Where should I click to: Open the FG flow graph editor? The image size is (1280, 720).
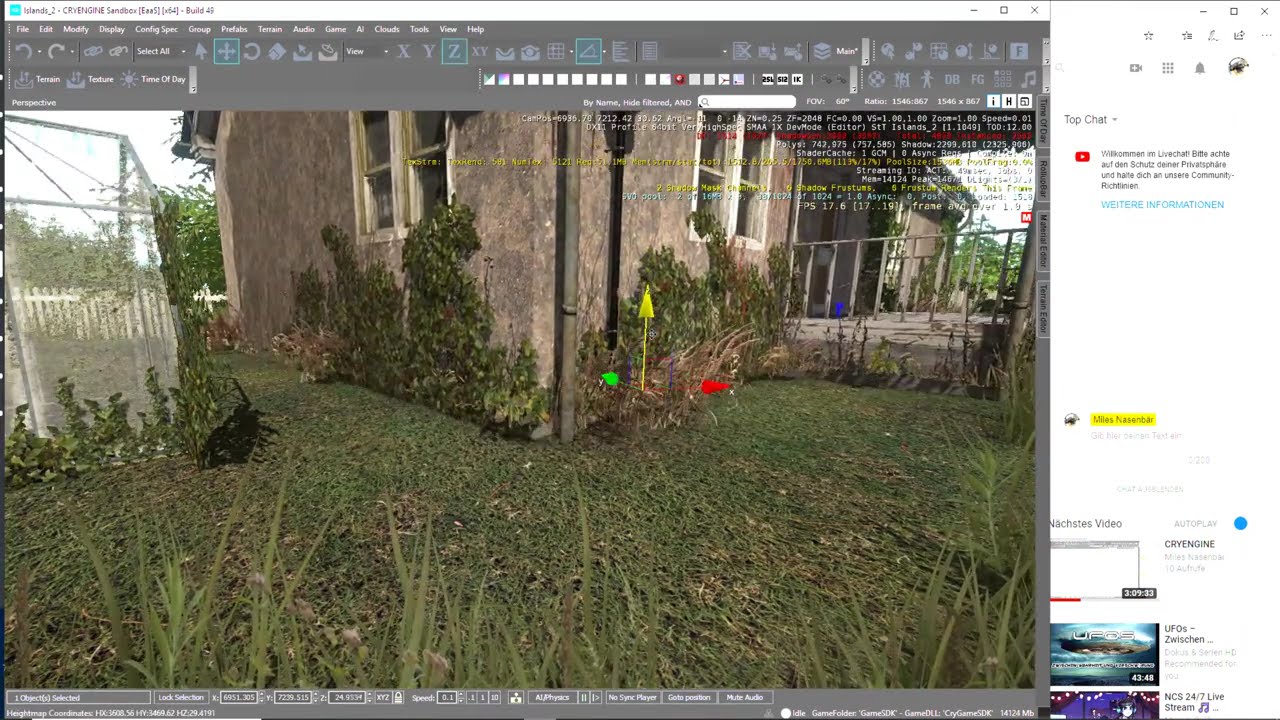tap(978, 79)
